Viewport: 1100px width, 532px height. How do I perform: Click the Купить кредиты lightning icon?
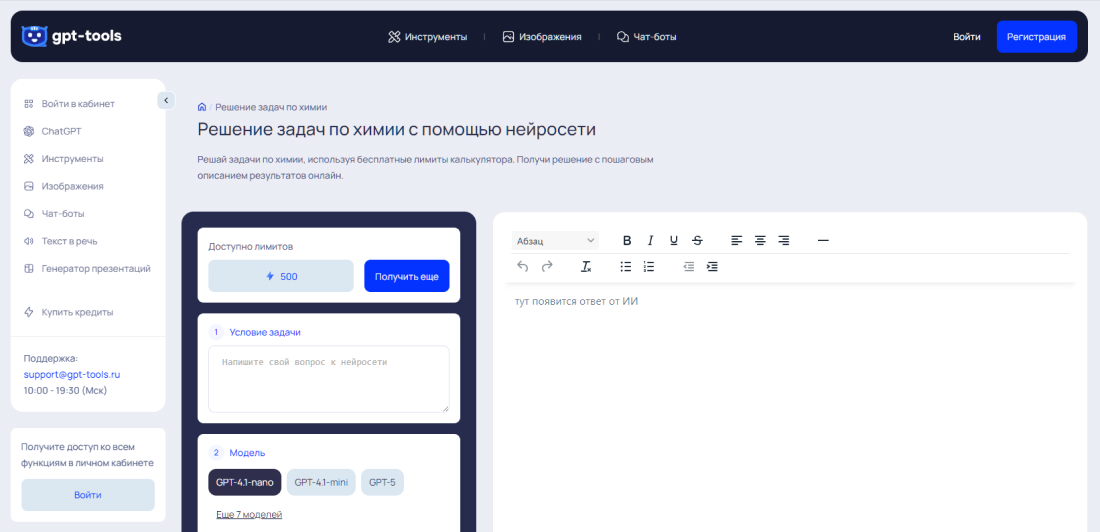pos(29,312)
